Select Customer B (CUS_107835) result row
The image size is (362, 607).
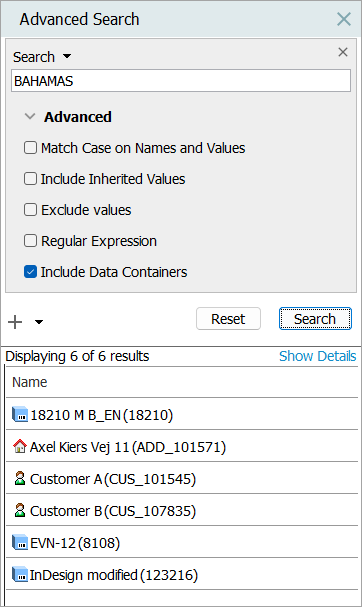(x=182, y=510)
